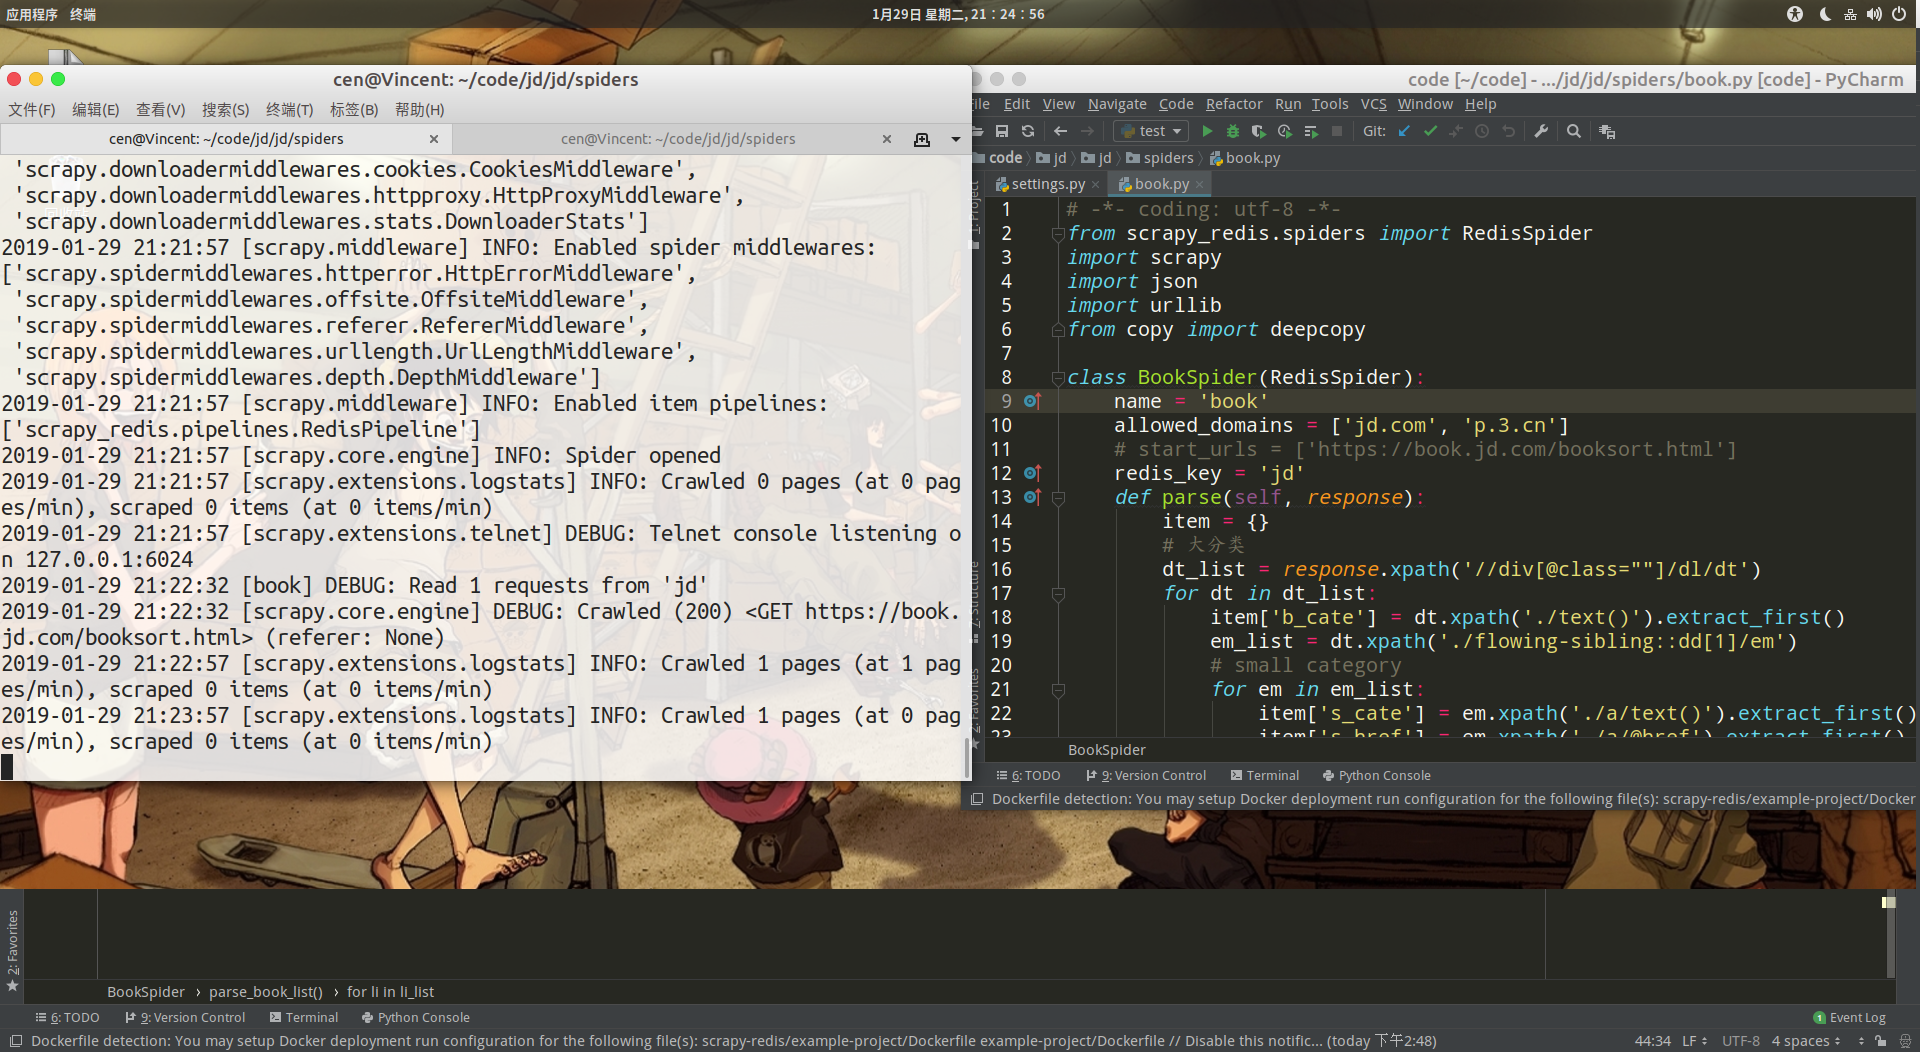
Task: Navigate forward with the right arrow icon
Action: pos(1088,131)
